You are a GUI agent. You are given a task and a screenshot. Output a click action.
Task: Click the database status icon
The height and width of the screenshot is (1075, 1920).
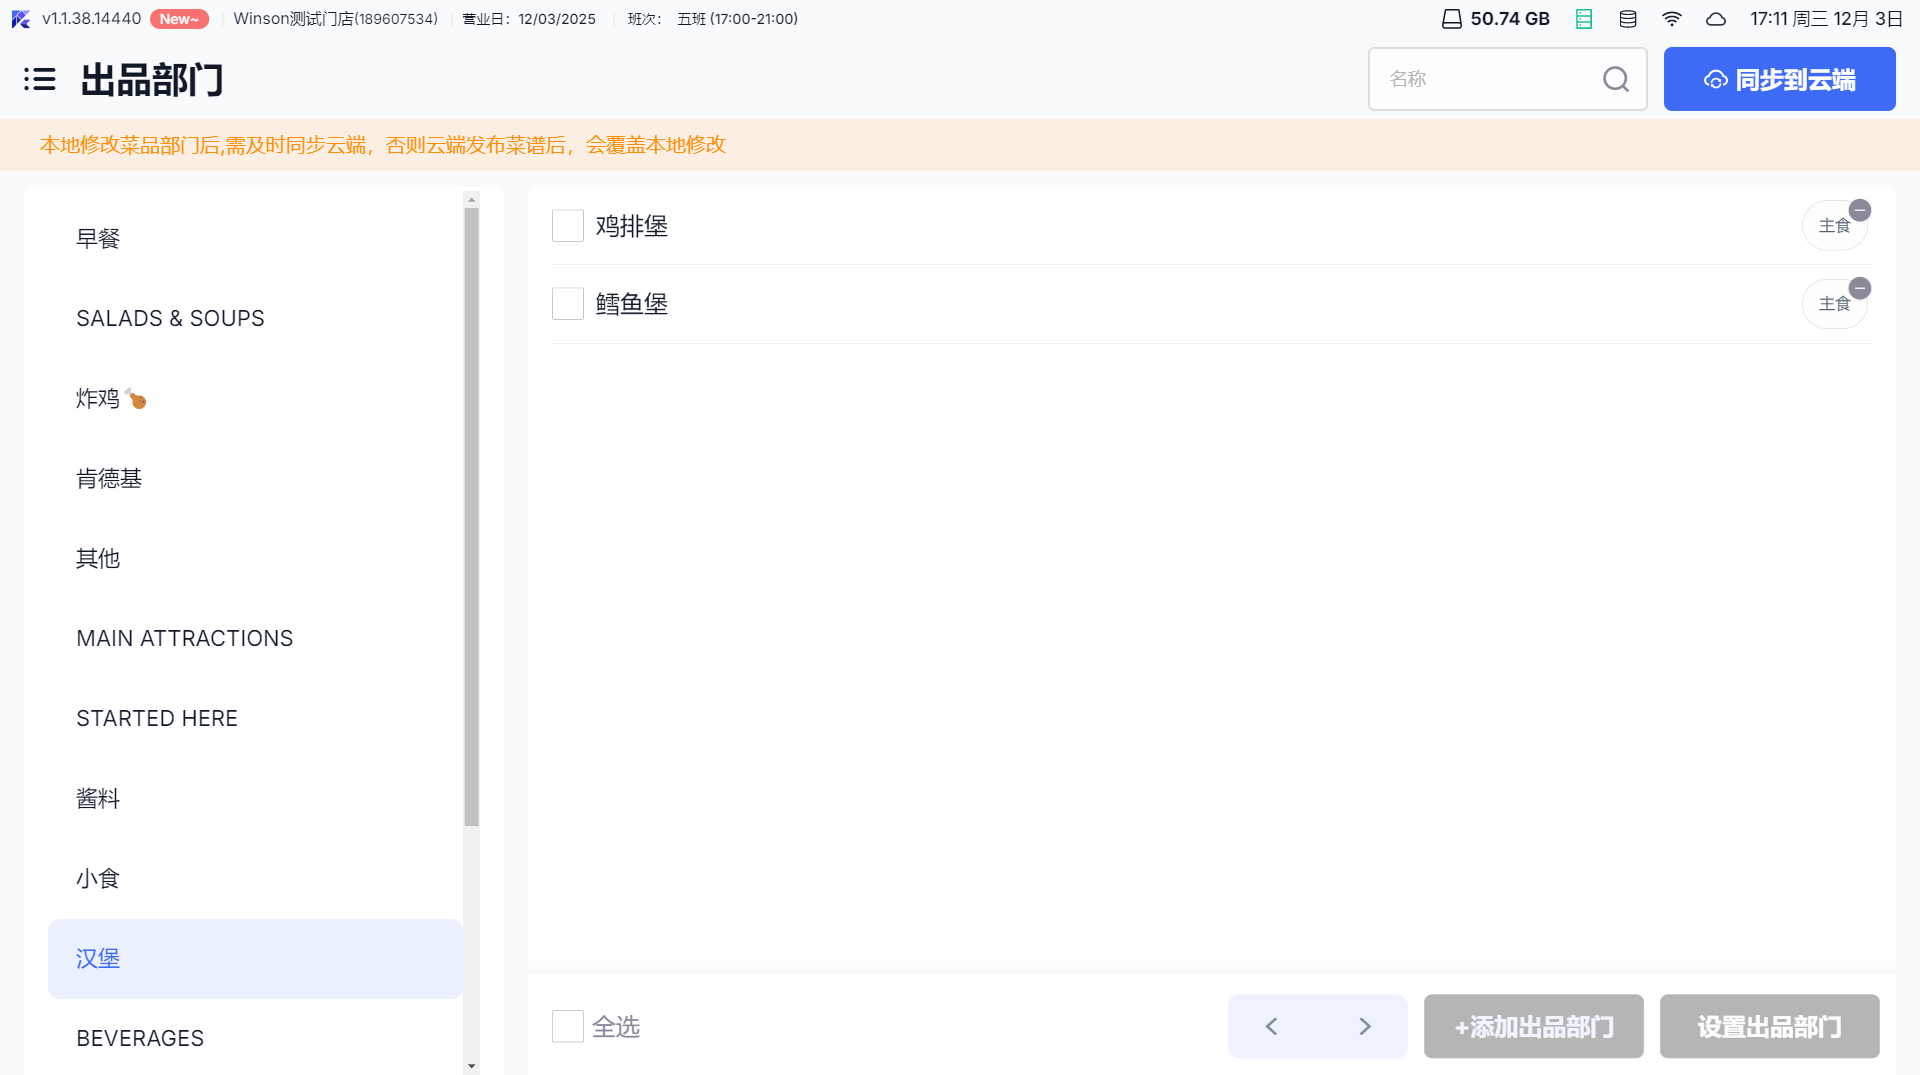1628,19
